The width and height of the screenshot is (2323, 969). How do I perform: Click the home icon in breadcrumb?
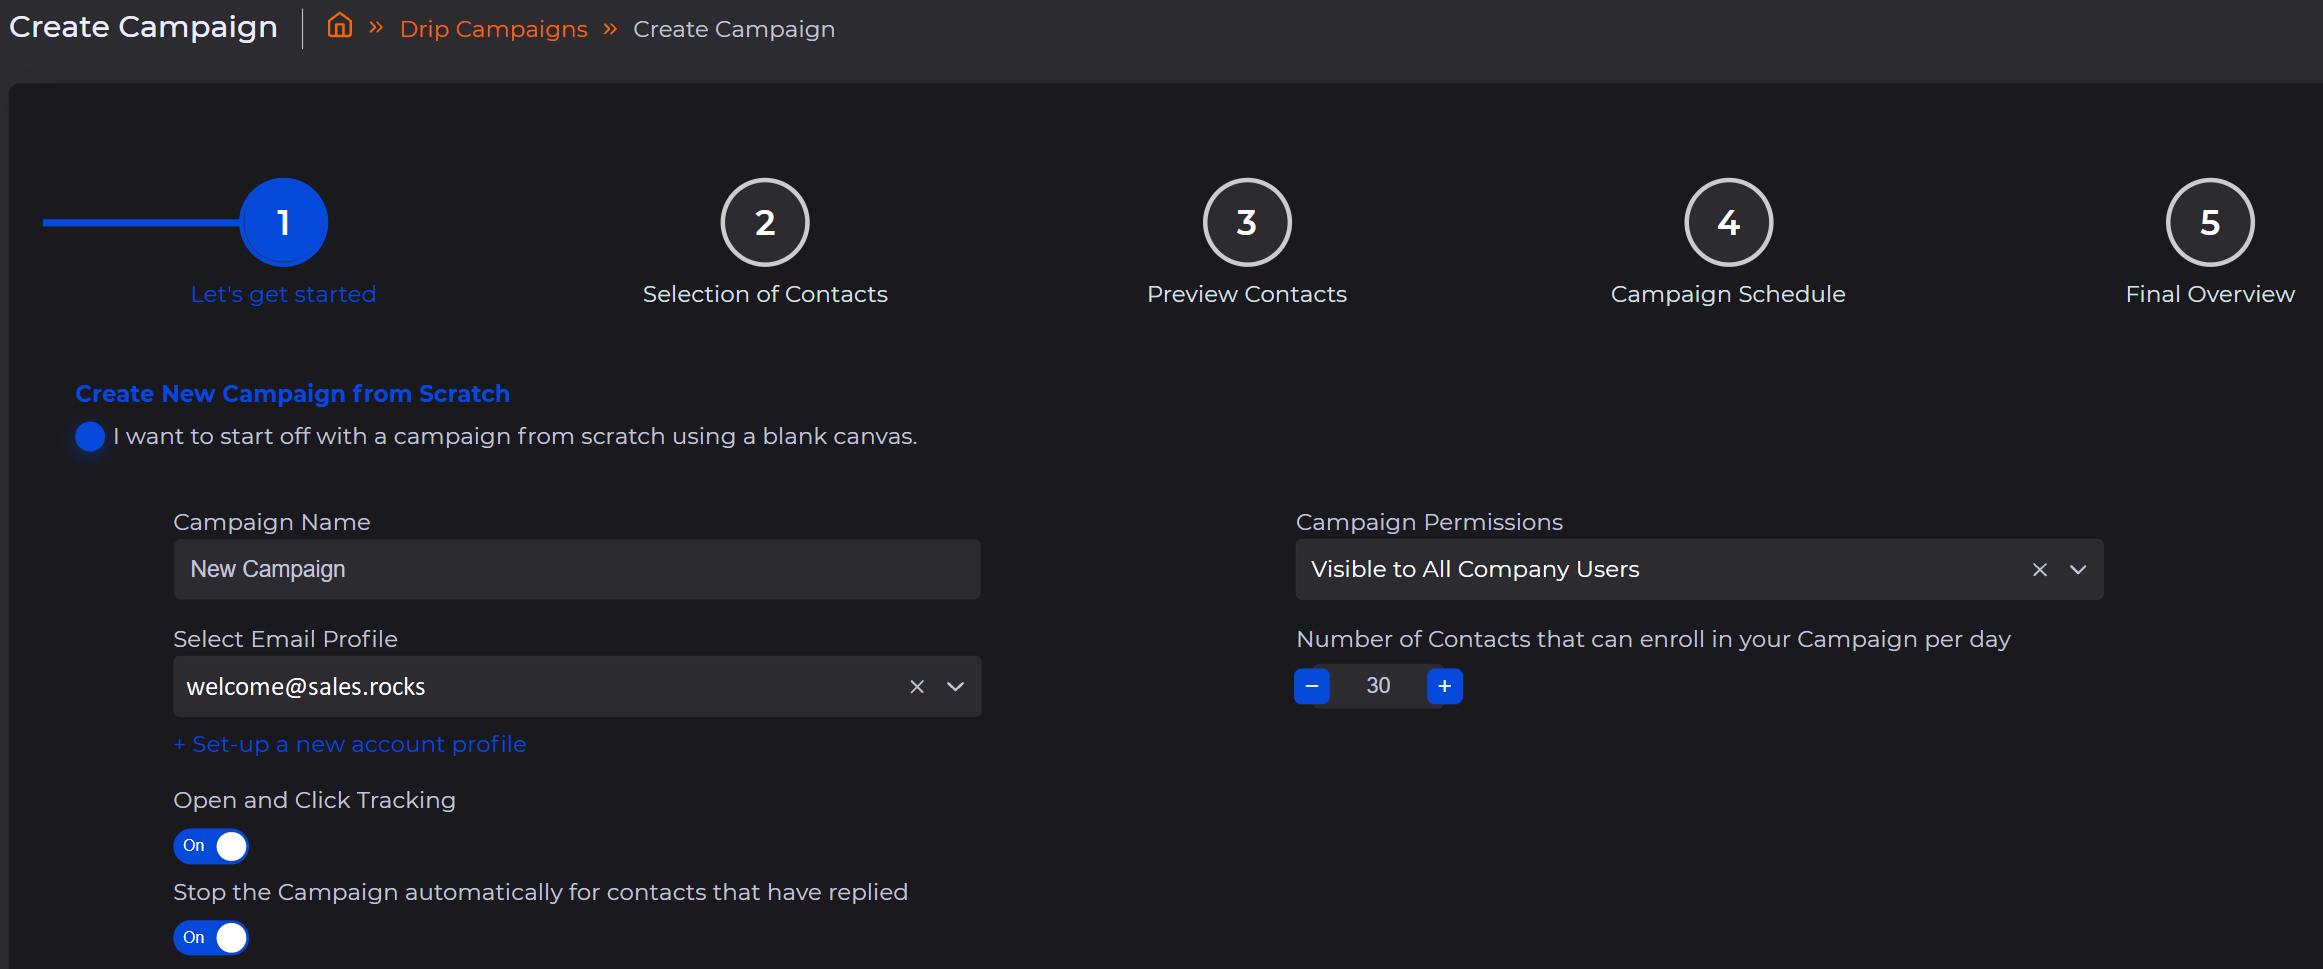340,26
